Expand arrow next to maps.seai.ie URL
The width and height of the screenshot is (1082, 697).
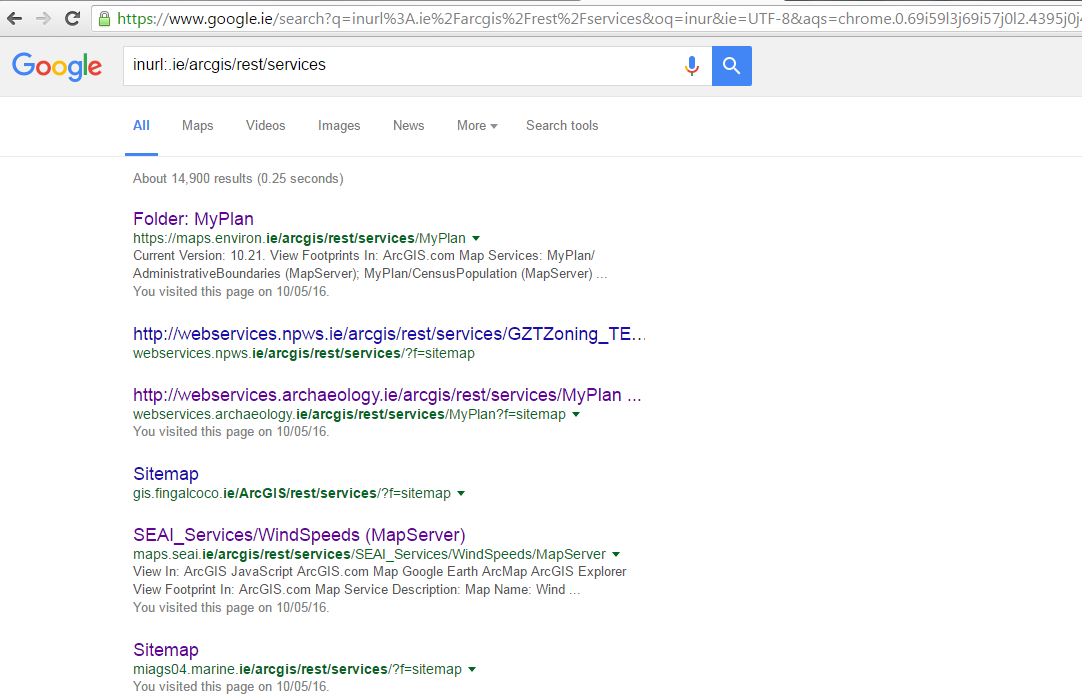pos(616,555)
